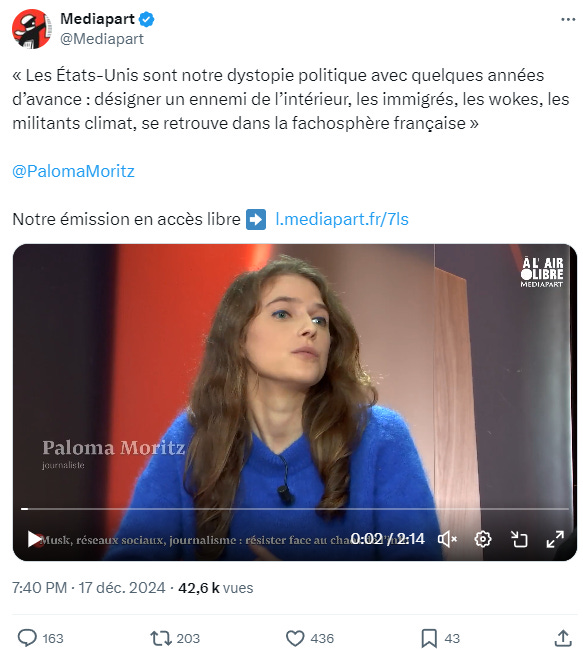
Task: Seek along the video progress bar
Action: tap(295, 509)
